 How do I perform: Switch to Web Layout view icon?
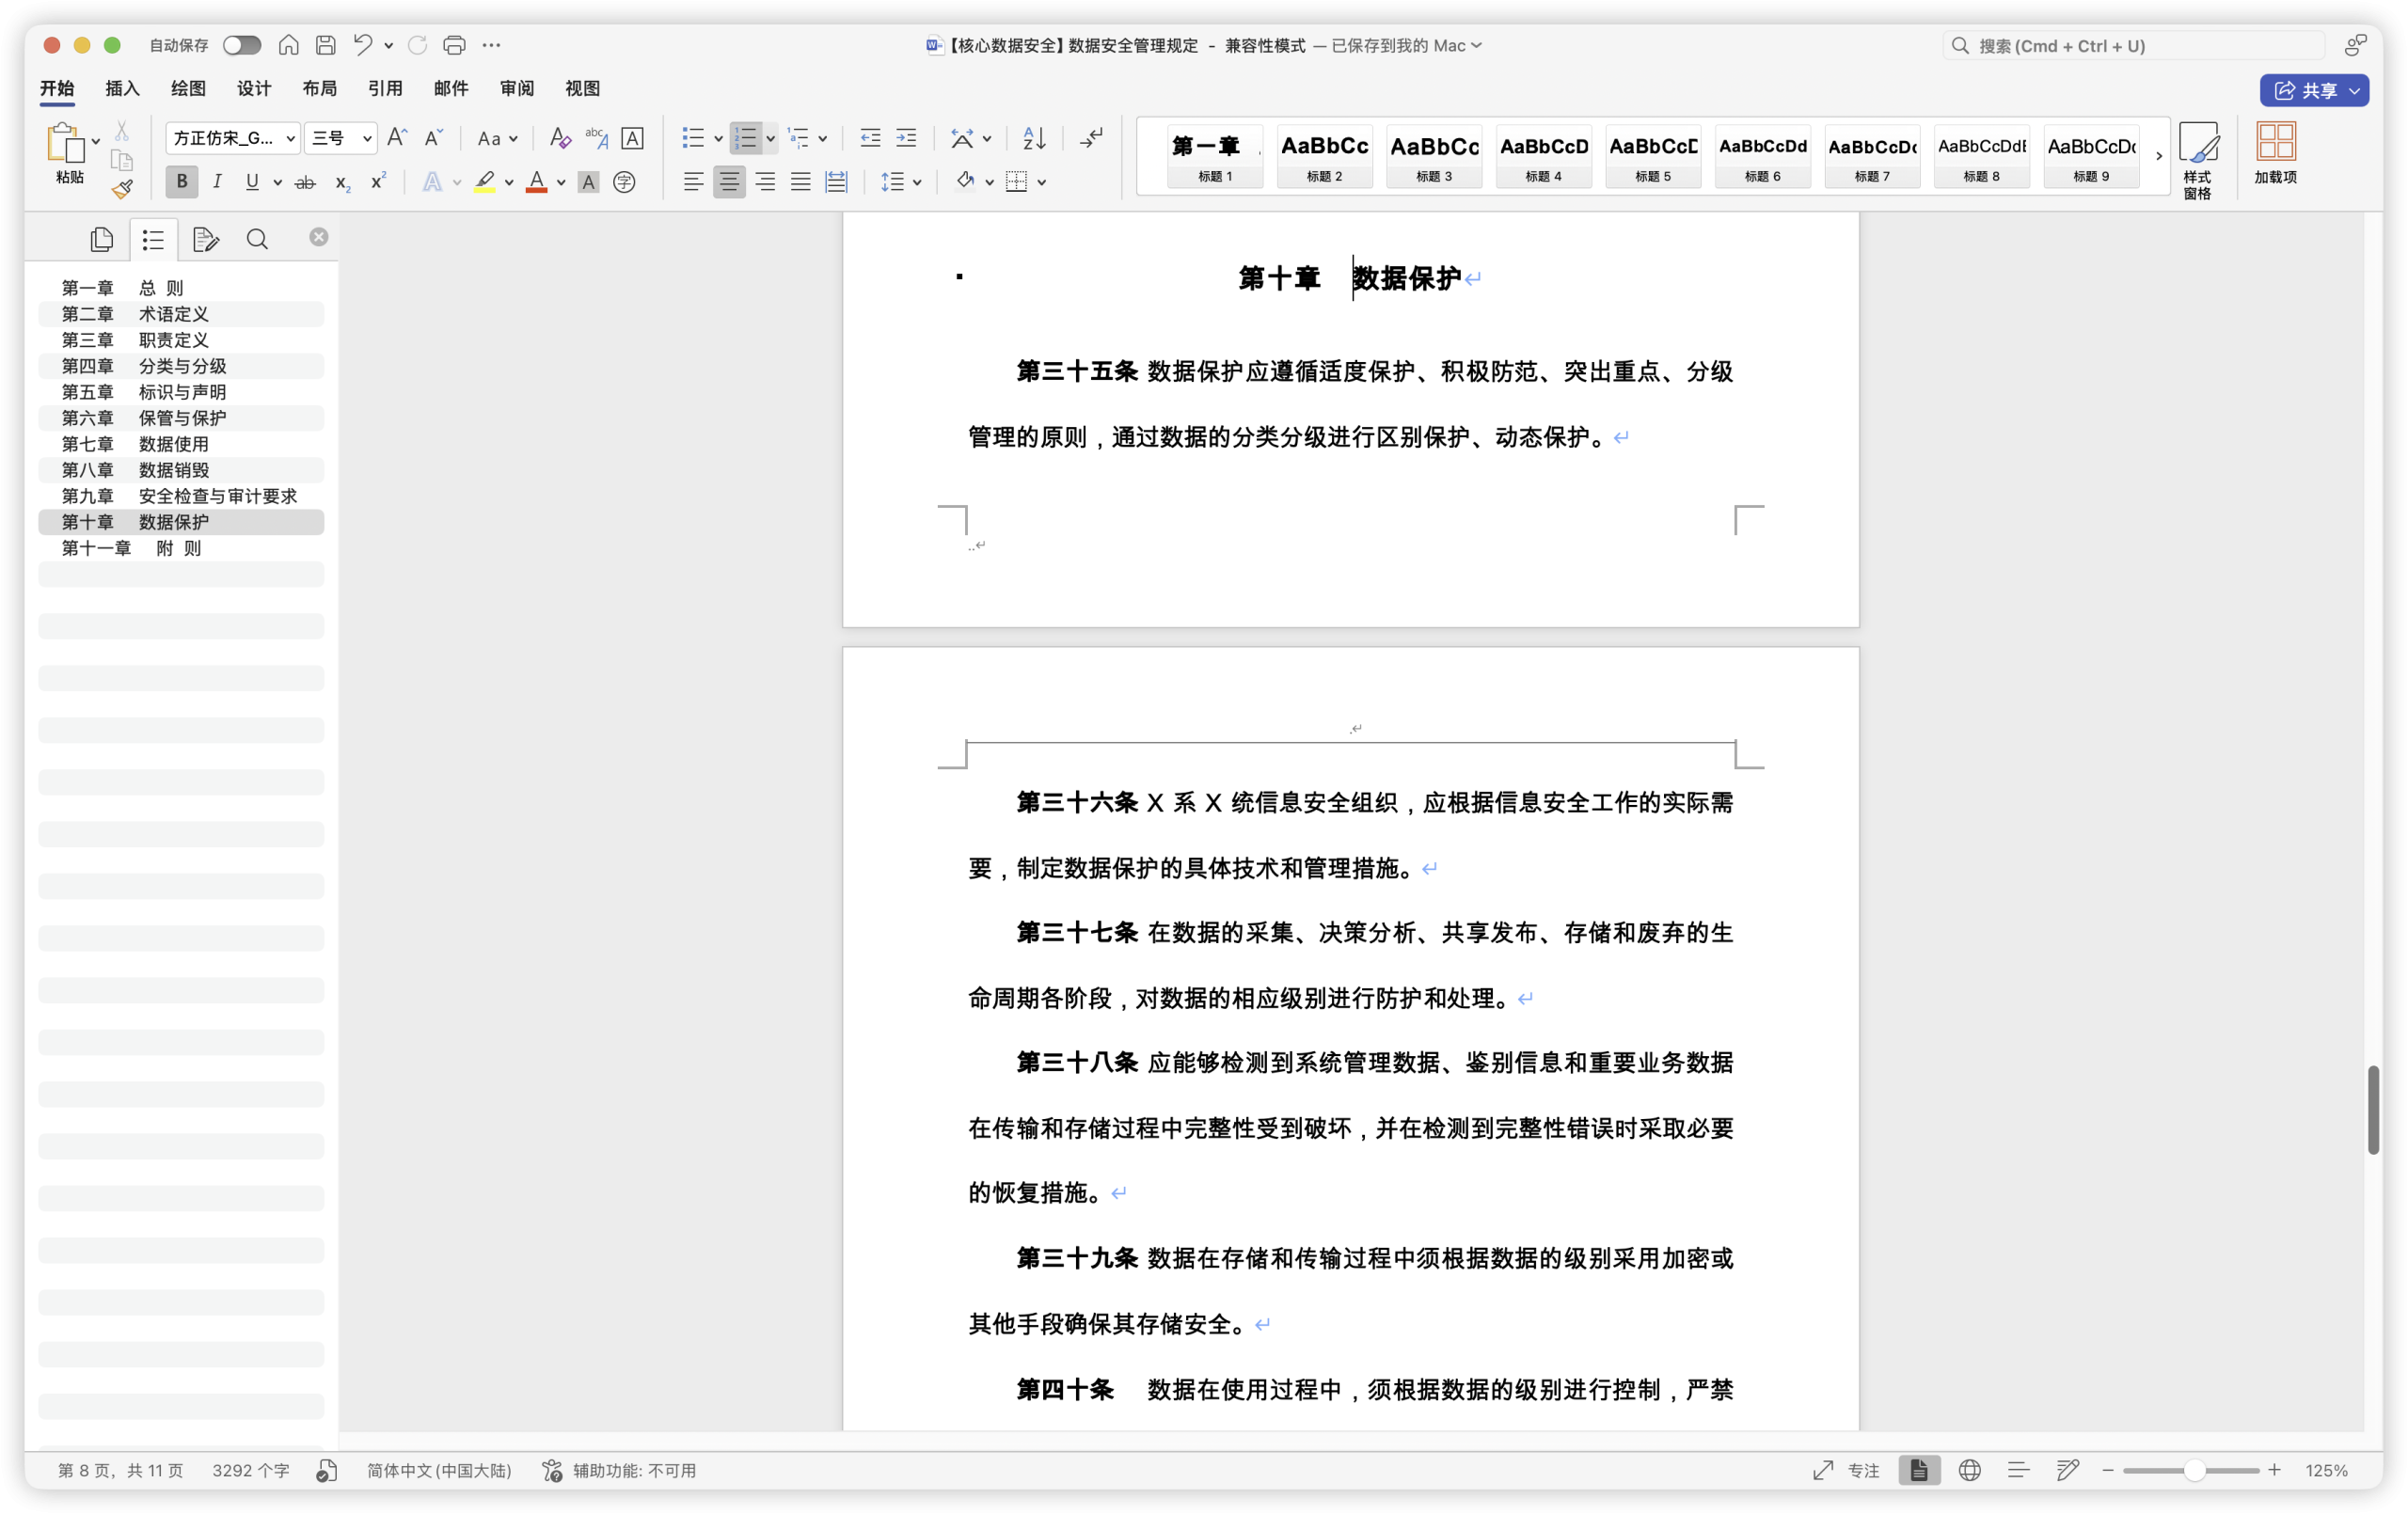click(x=1969, y=1470)
